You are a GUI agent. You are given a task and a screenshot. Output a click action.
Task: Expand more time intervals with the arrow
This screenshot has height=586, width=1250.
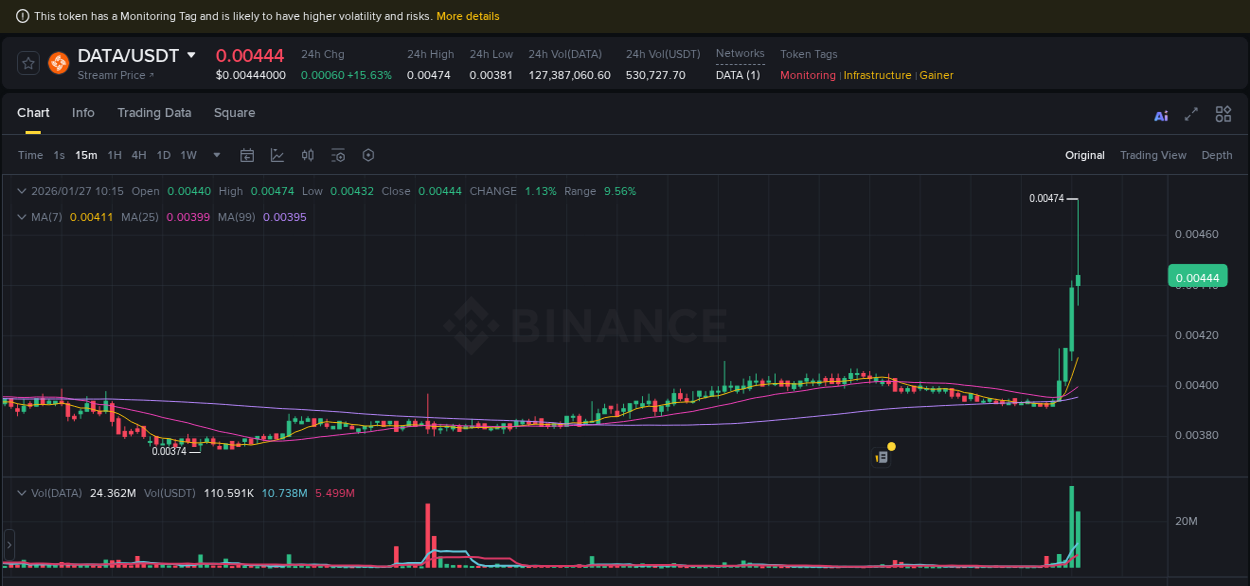click(x=216, y=155)
